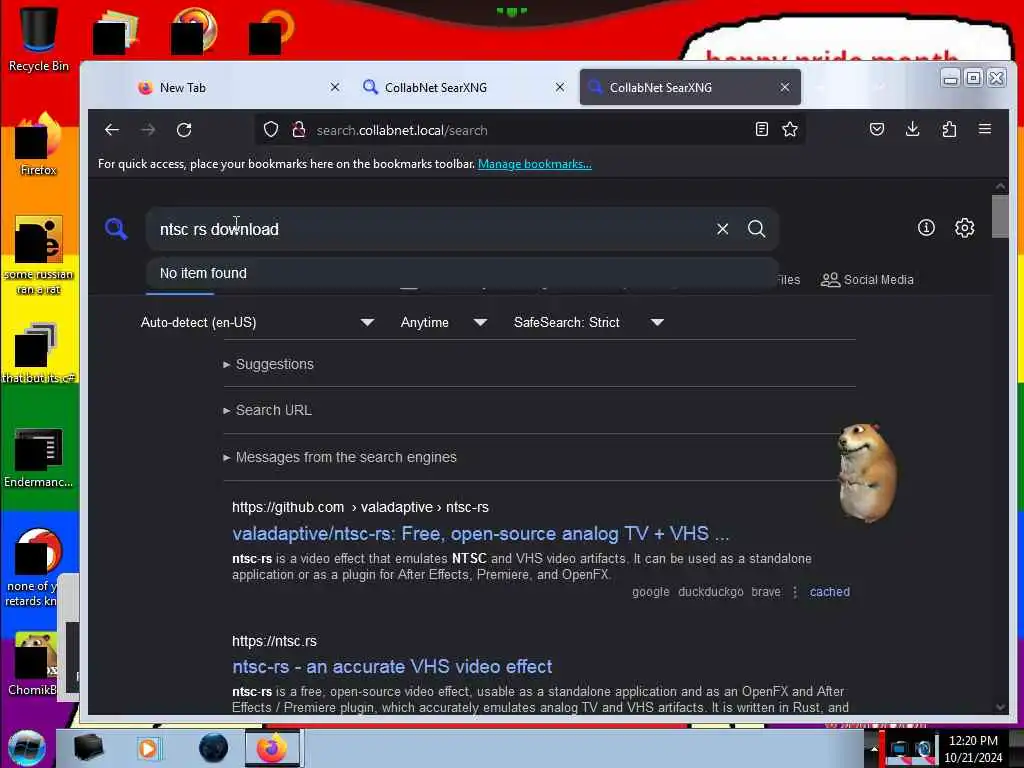The image size is (1024, 768).
Task: Expand Messages from the search engines
Action: pos(340,457)
